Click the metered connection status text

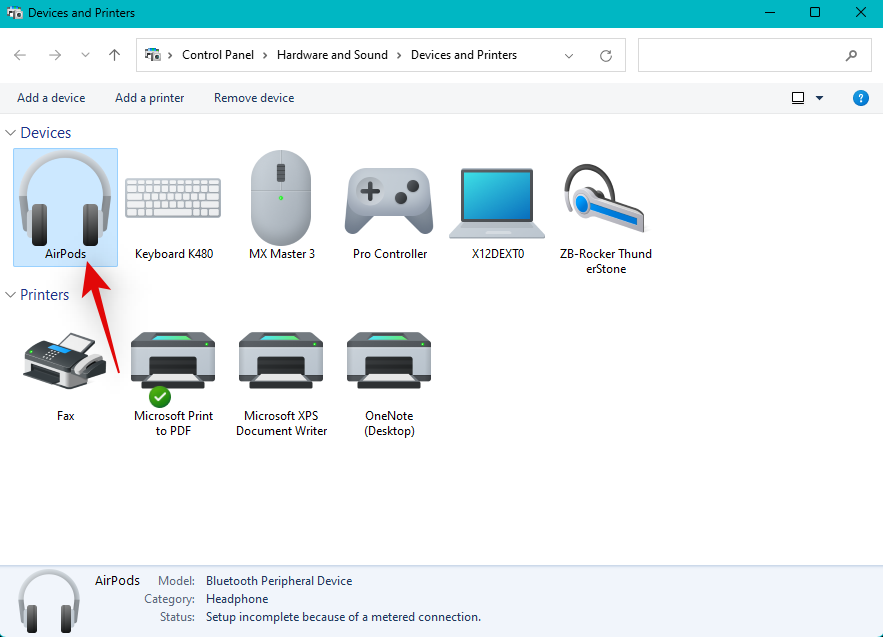344,617
